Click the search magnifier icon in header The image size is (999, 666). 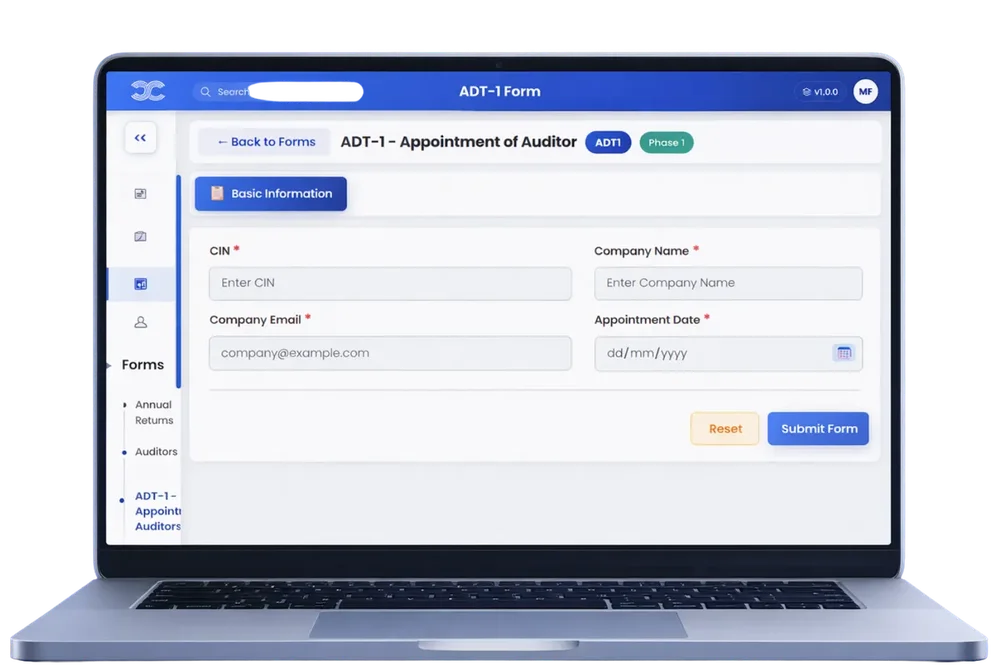tap(205, 92)
